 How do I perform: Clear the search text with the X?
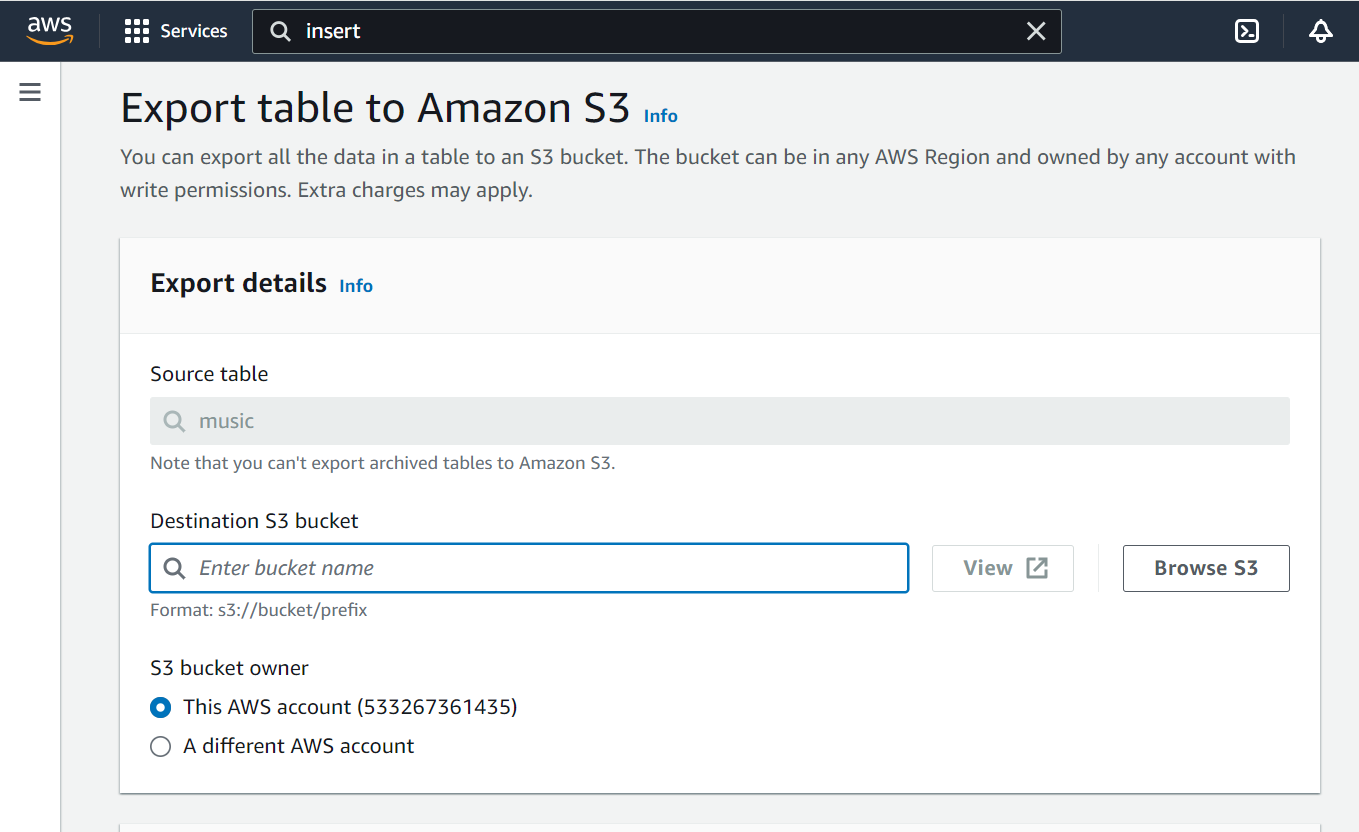[1036, 31]
